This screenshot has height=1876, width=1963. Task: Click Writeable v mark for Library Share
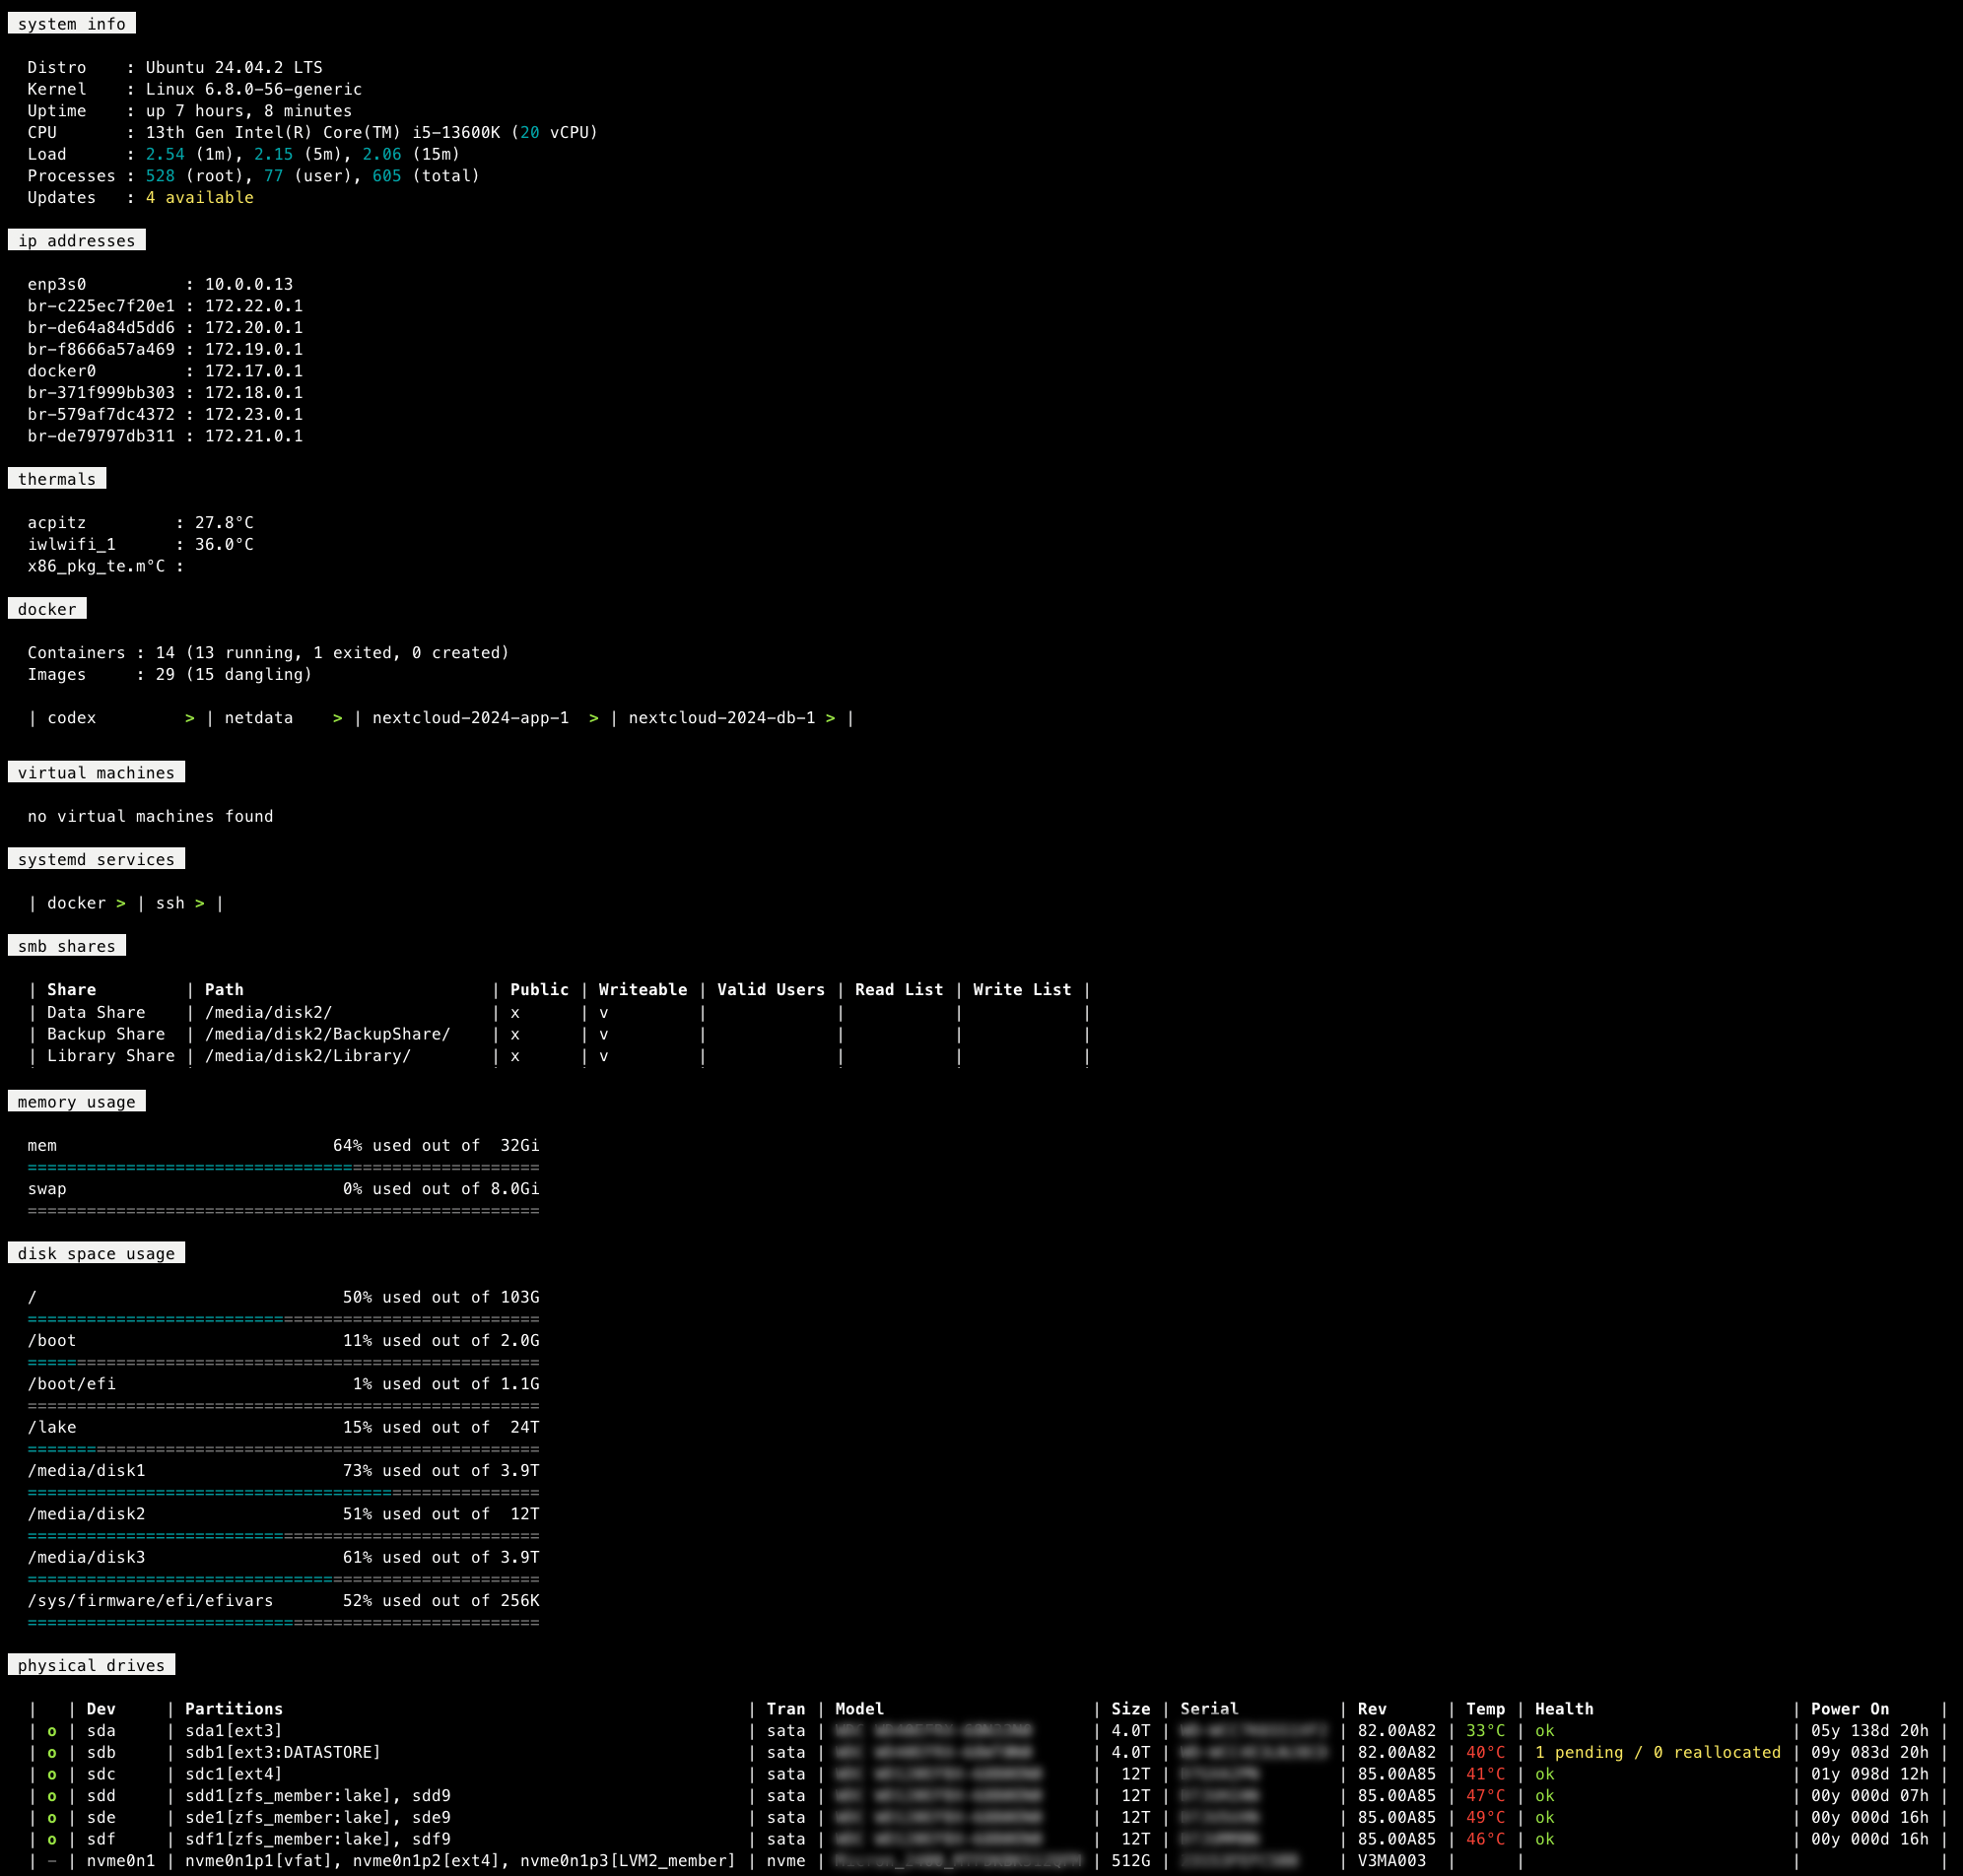[x=604, y=1056]
